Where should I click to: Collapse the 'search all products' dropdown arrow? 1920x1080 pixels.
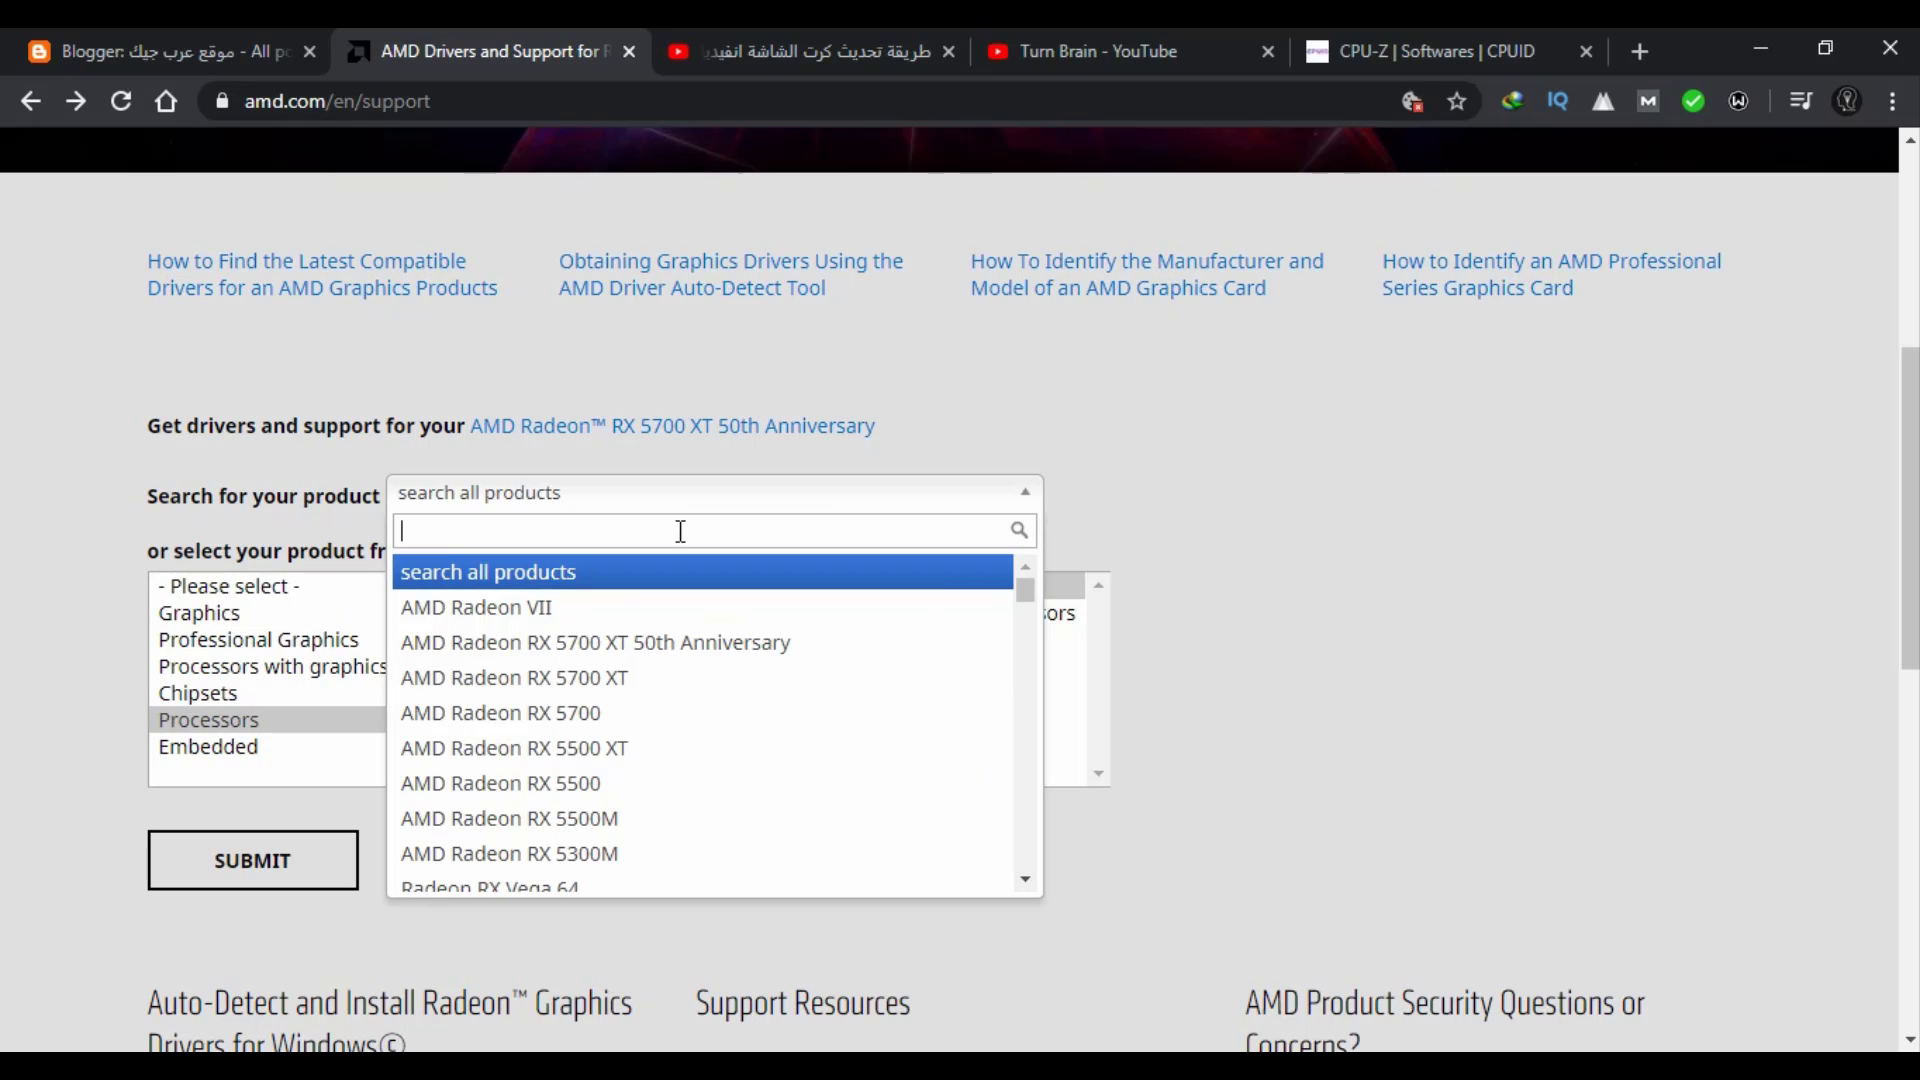1025,492
